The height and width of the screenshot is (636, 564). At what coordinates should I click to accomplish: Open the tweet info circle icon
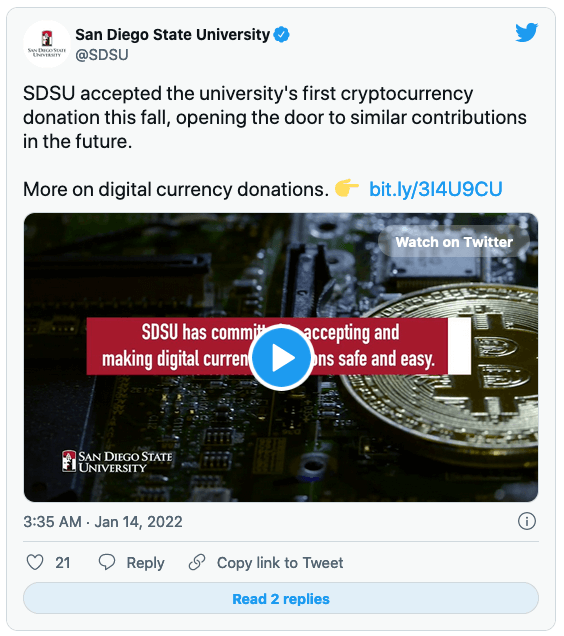tap(527, 521)
